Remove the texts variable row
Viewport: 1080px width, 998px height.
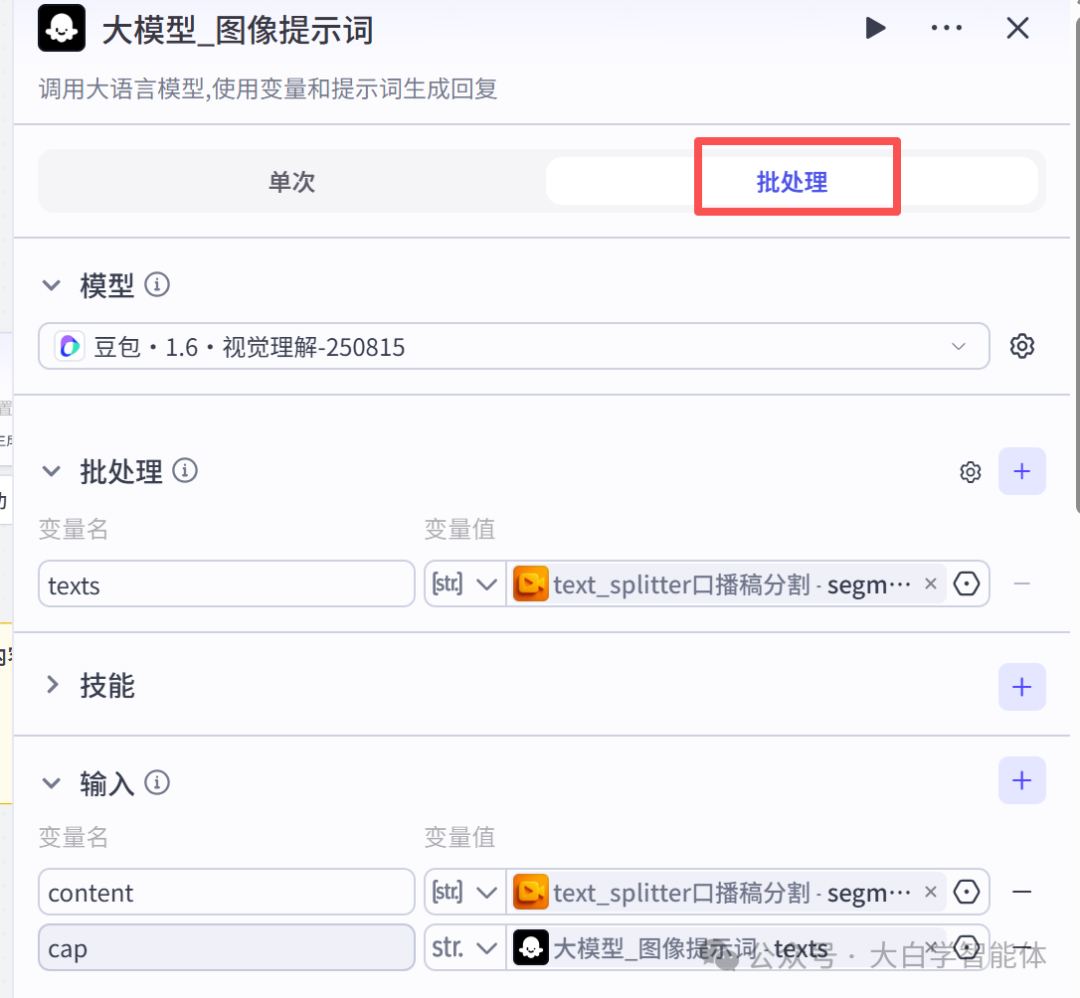point(1021,584)
